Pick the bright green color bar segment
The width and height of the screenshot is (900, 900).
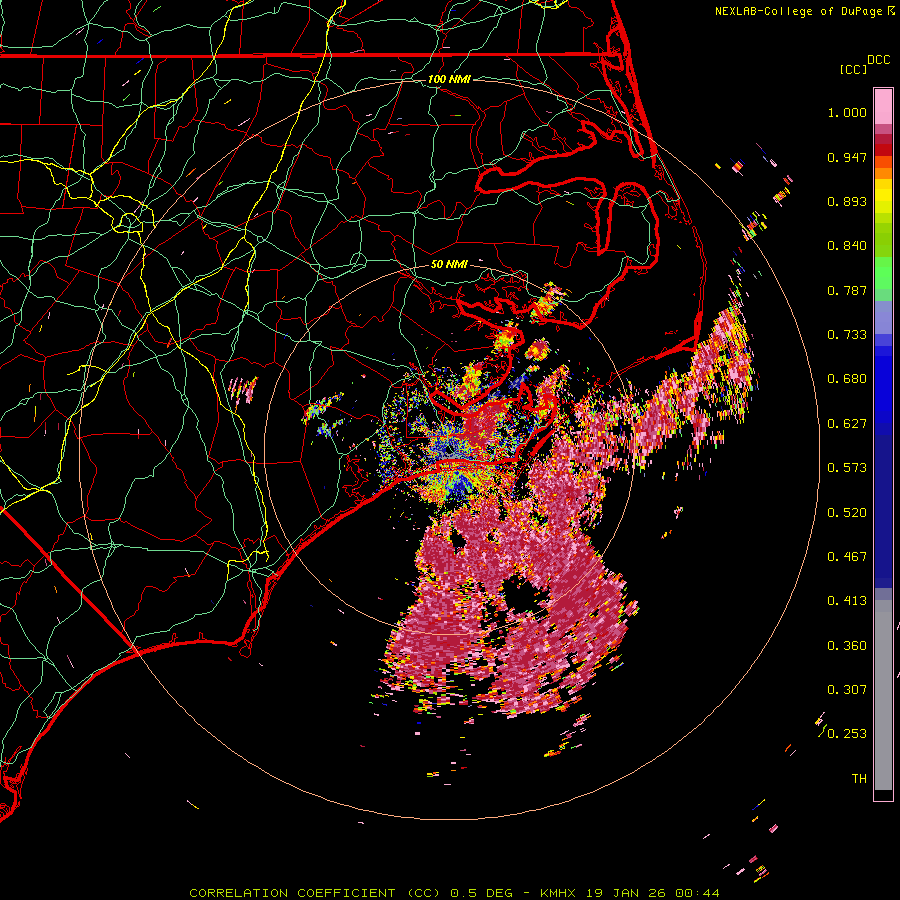(883, 273)
